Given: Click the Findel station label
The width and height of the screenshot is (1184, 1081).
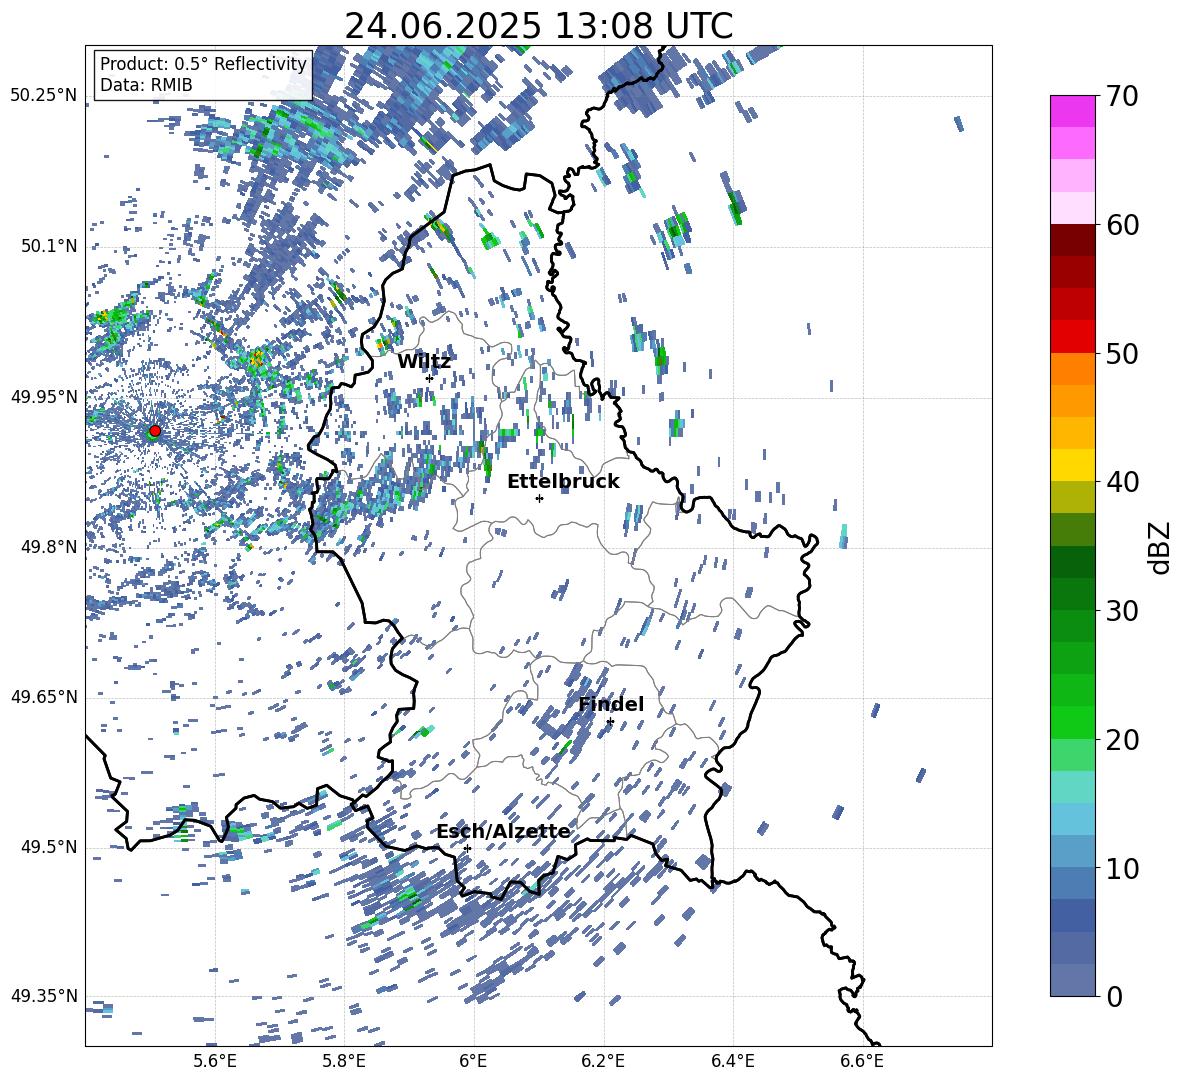Looking at the screenshot, I should 611,704.
